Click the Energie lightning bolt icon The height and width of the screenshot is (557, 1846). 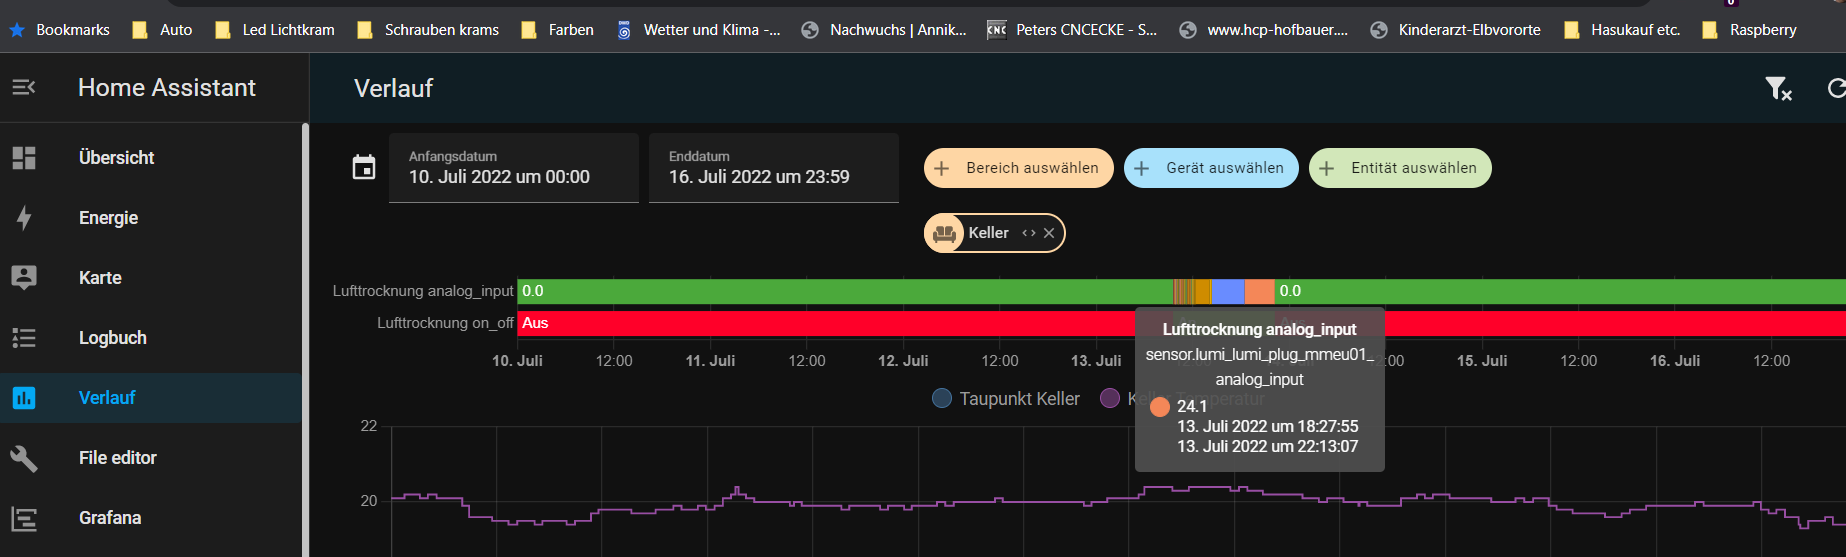click(x=24, y=218)
